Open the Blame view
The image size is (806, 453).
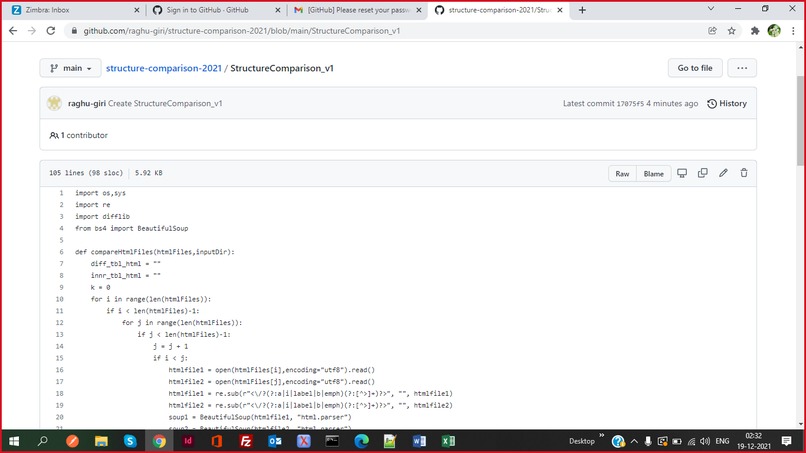coord(653,174)
